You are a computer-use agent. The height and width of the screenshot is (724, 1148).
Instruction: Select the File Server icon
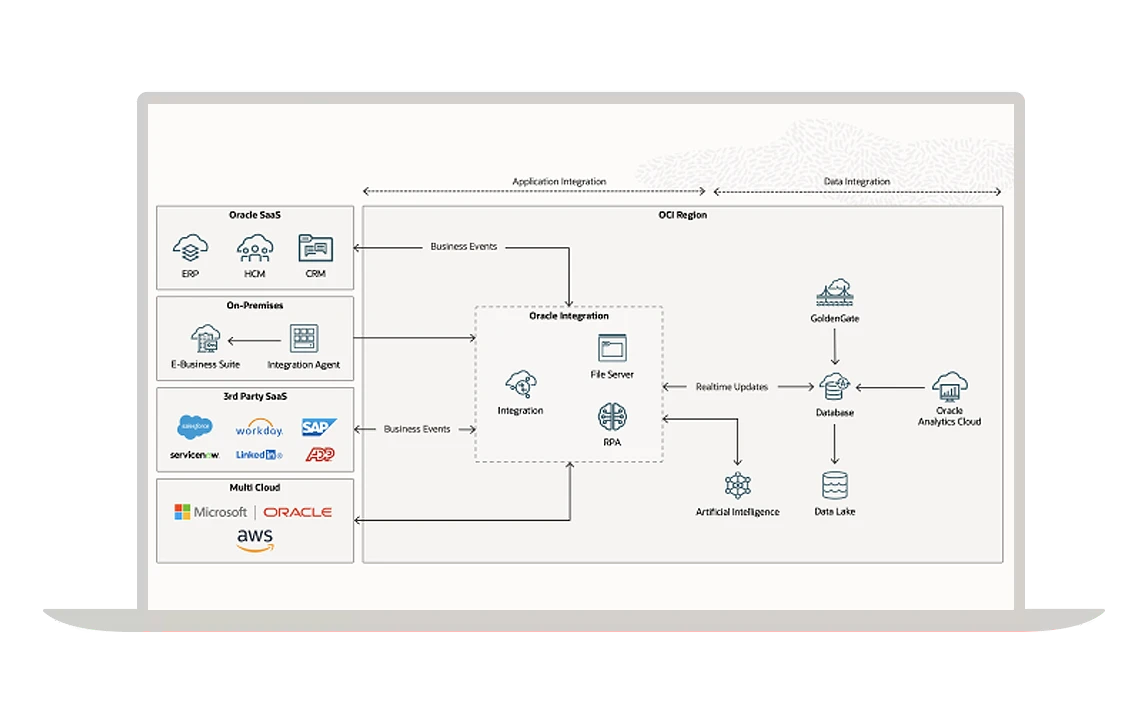pyautogui.click(x=612, y=349)
